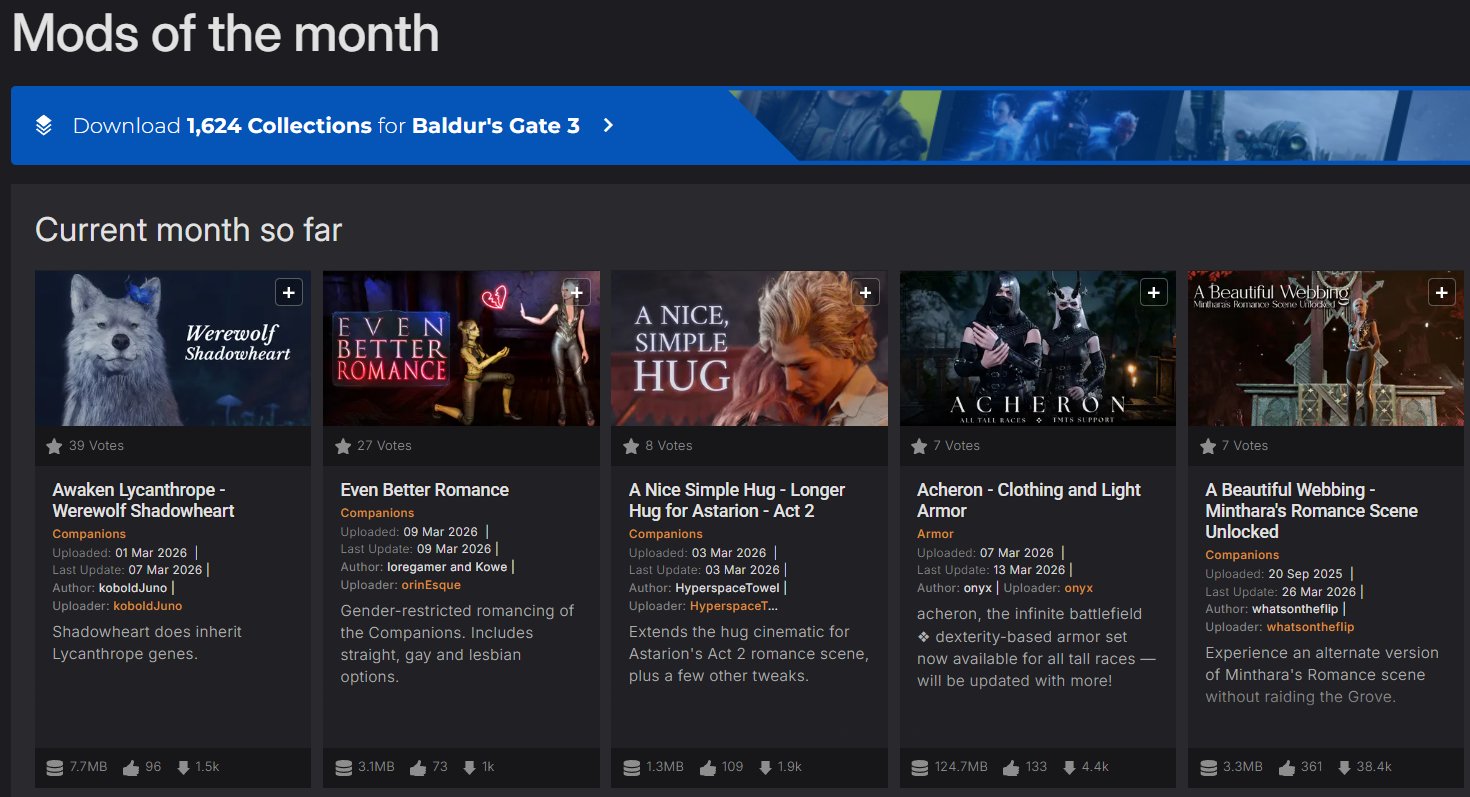Viewport: 1470px width, 797px height.
Task: Click the last update date 13 Mar 2026
Action: [1027, 570]
